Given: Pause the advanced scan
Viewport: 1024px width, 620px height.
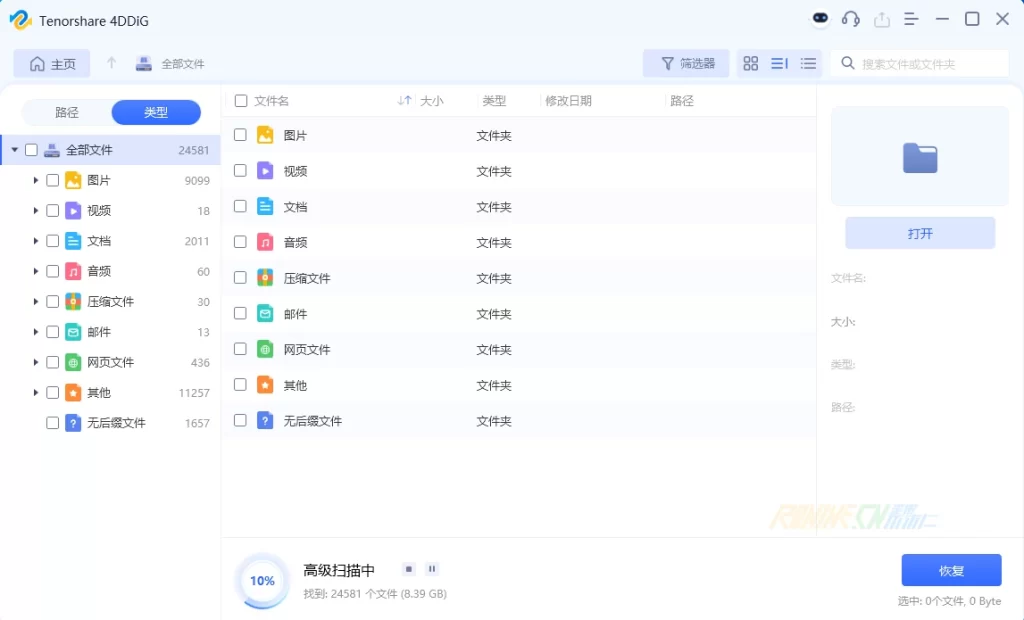Looking at the screenshot, I should pyautogui.click(x=432, y=569).
